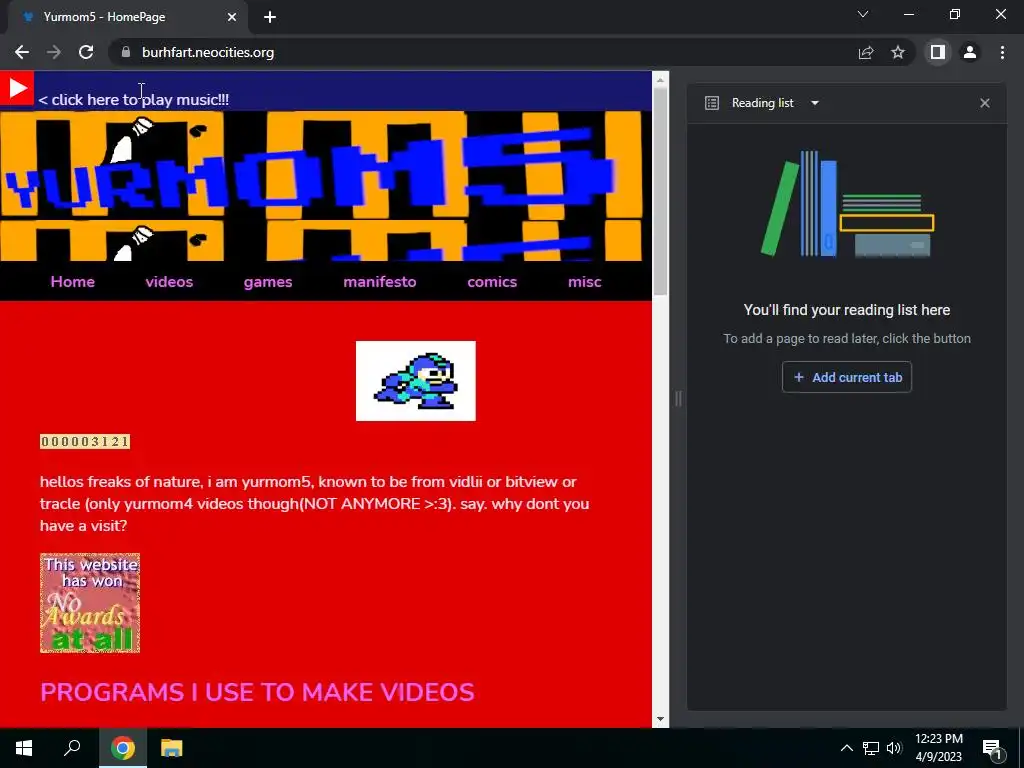Select the Yurmom5 - HomePage tab
The width and height of the screenshot is (1024, 768).
127,17
